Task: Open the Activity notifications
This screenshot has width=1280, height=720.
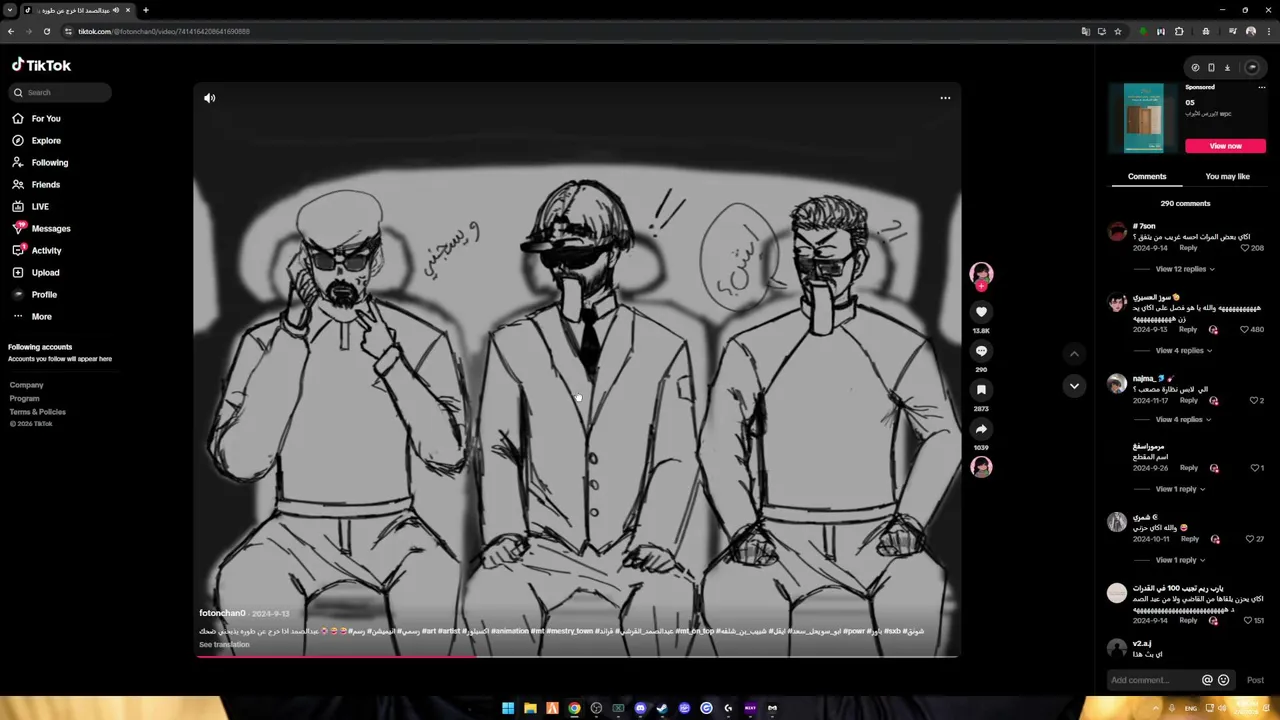Action: click(x=37, y=251)
